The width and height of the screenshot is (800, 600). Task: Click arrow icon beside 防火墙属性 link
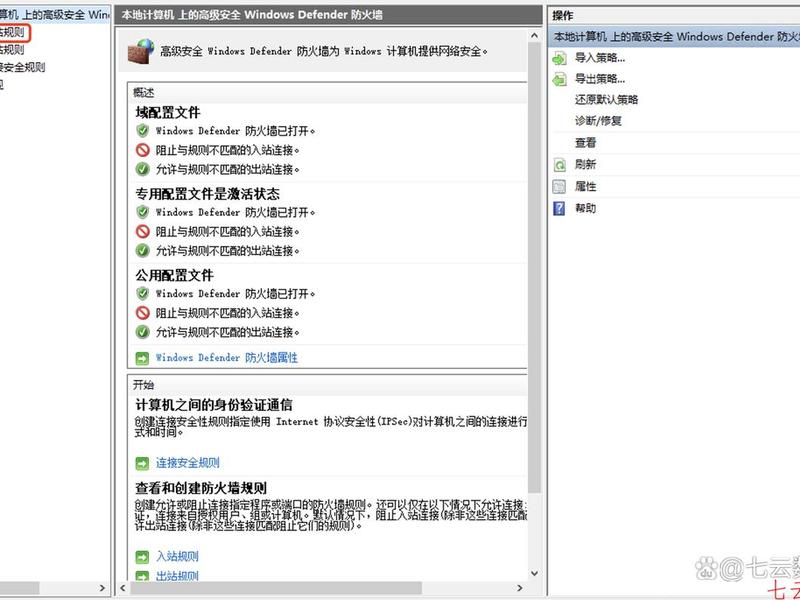pyautogui.click(x=142, y=358)
